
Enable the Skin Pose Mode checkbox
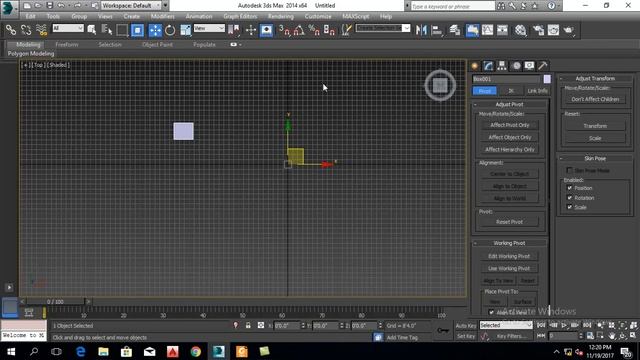tap(569, 170)
